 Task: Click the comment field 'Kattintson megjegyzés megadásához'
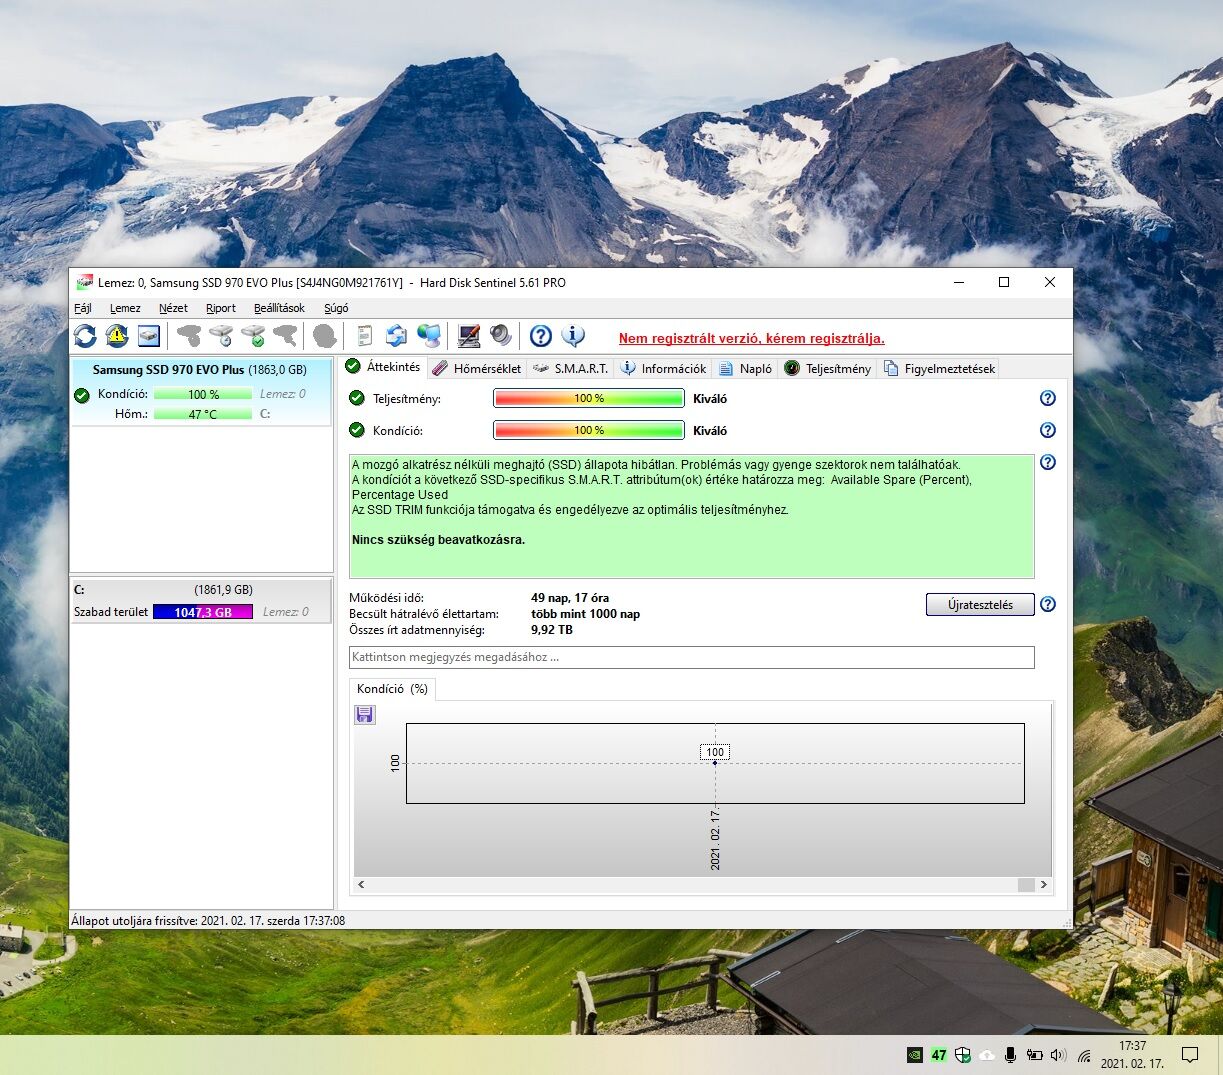691,657
